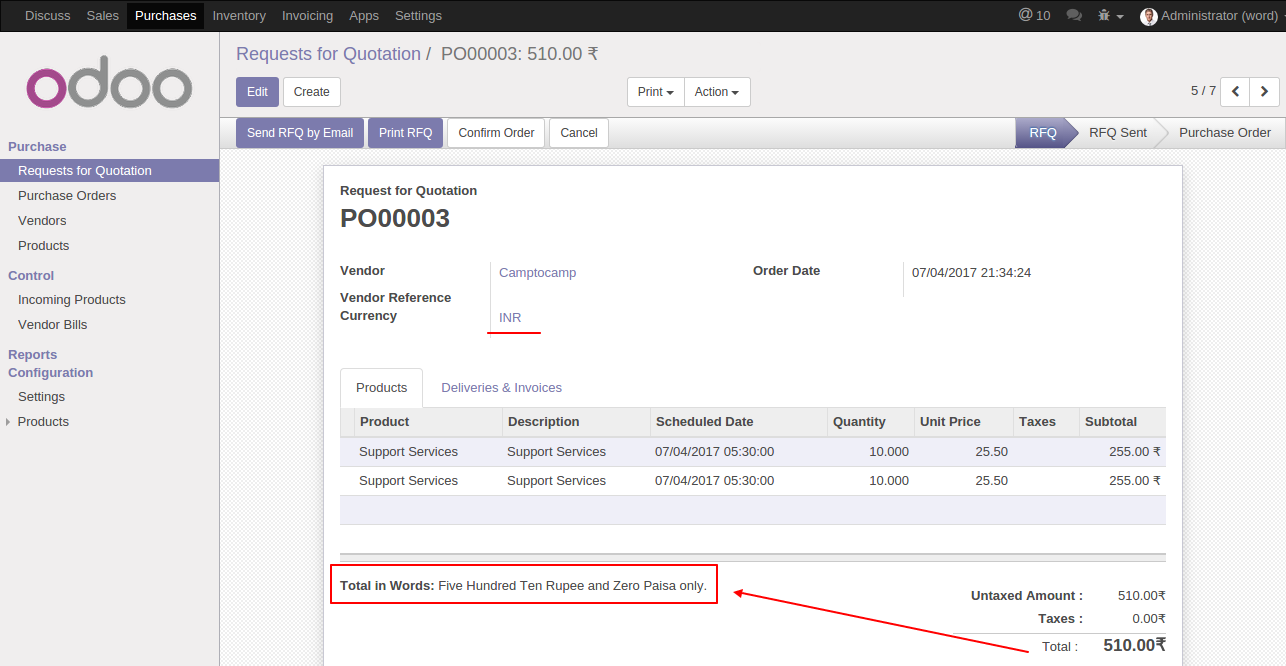Screen dimensions: 1286x666
Task: Select the RFQ status stage
Action: [x=1043, y=133]
